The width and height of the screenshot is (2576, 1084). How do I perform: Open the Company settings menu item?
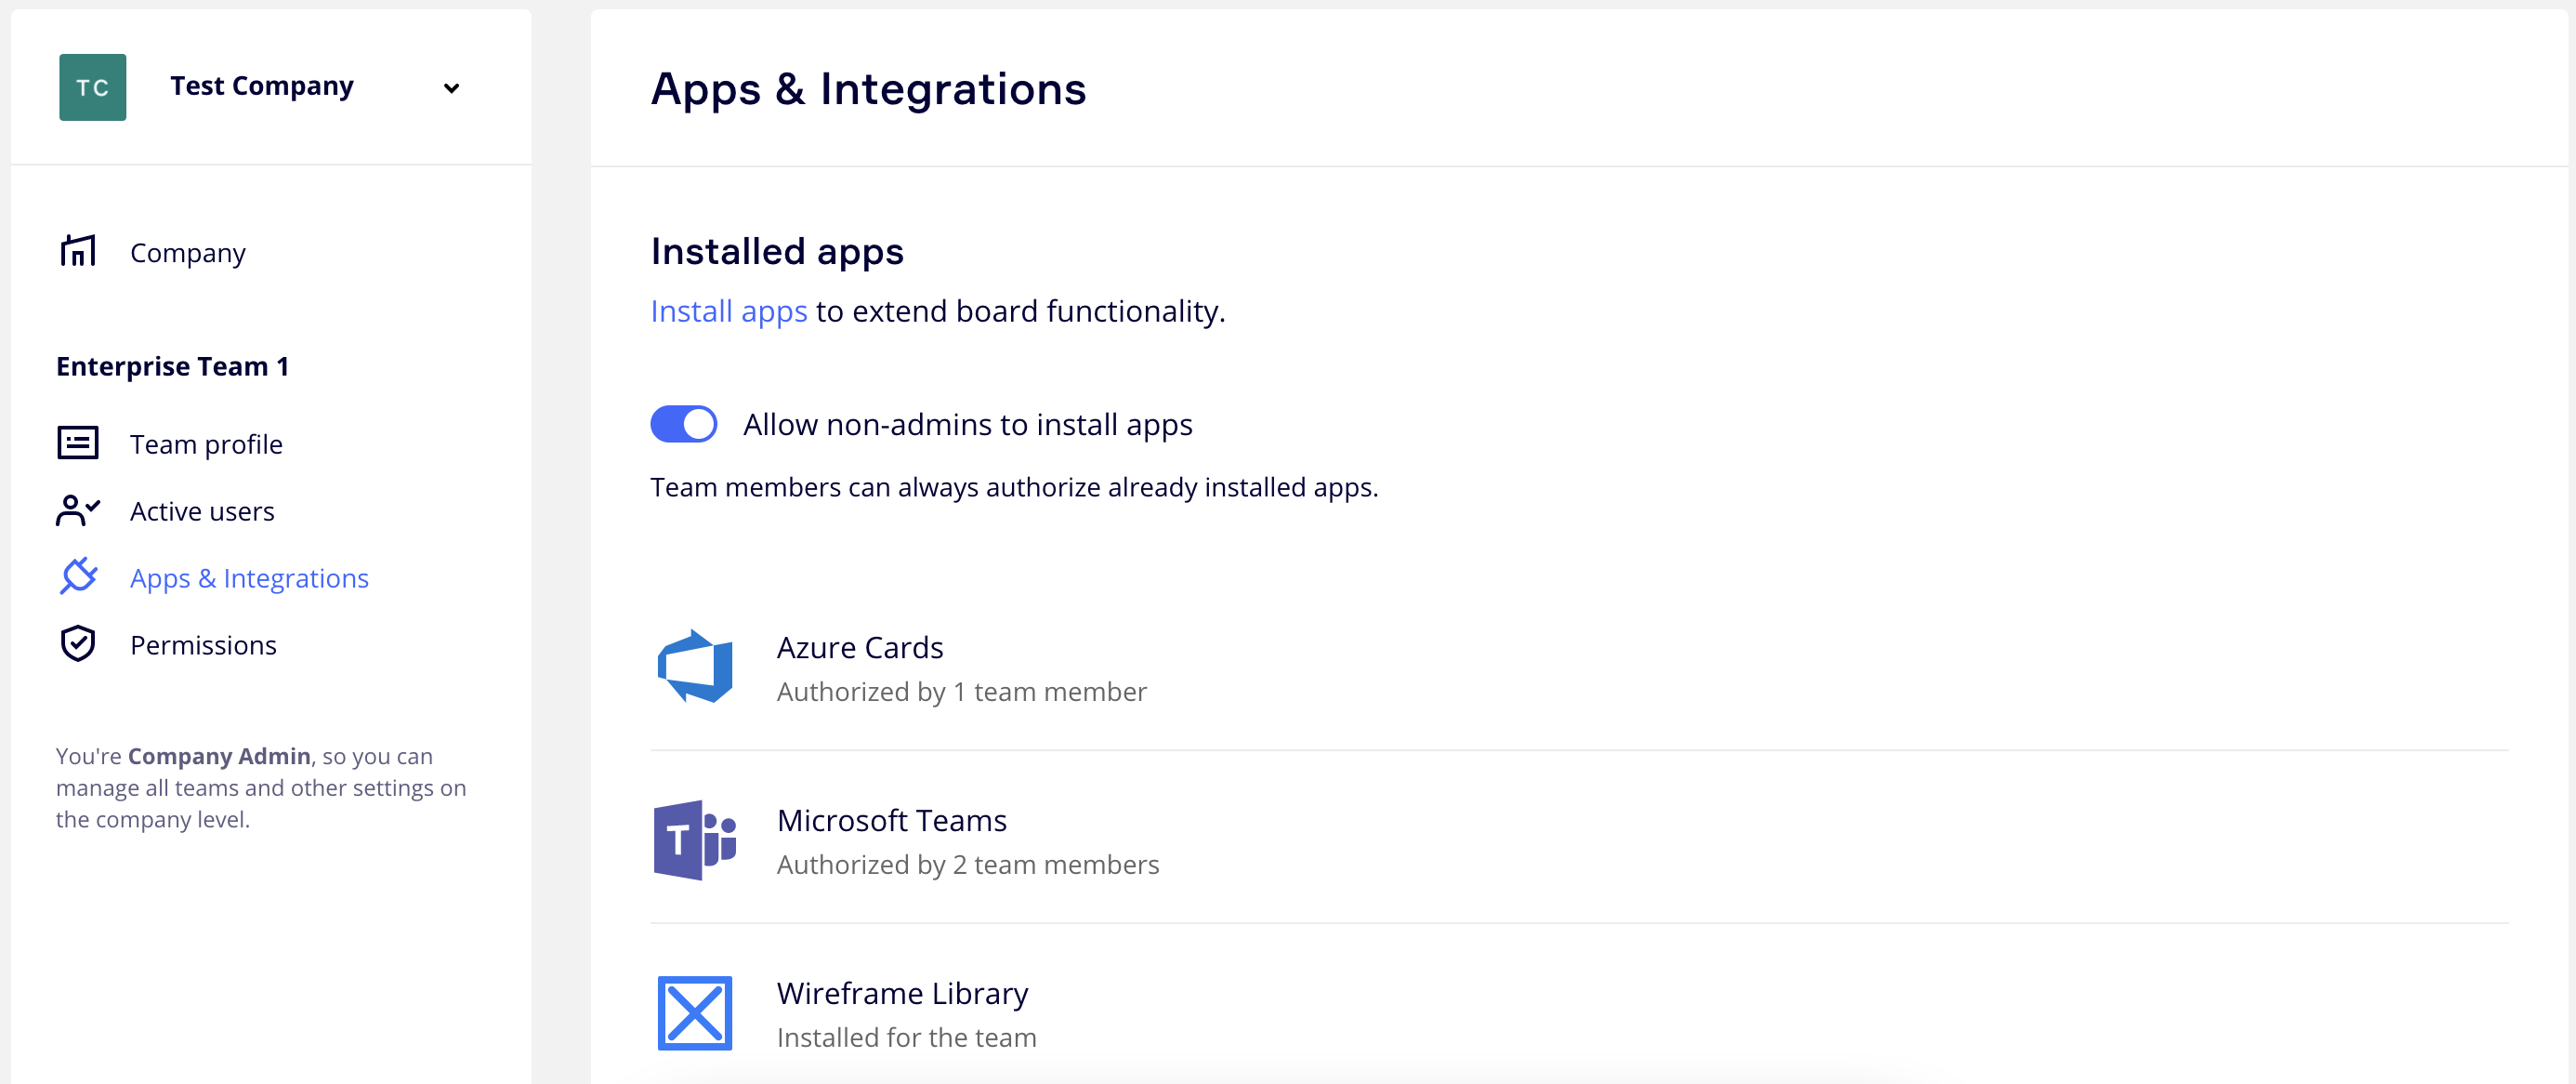point(188,253)
